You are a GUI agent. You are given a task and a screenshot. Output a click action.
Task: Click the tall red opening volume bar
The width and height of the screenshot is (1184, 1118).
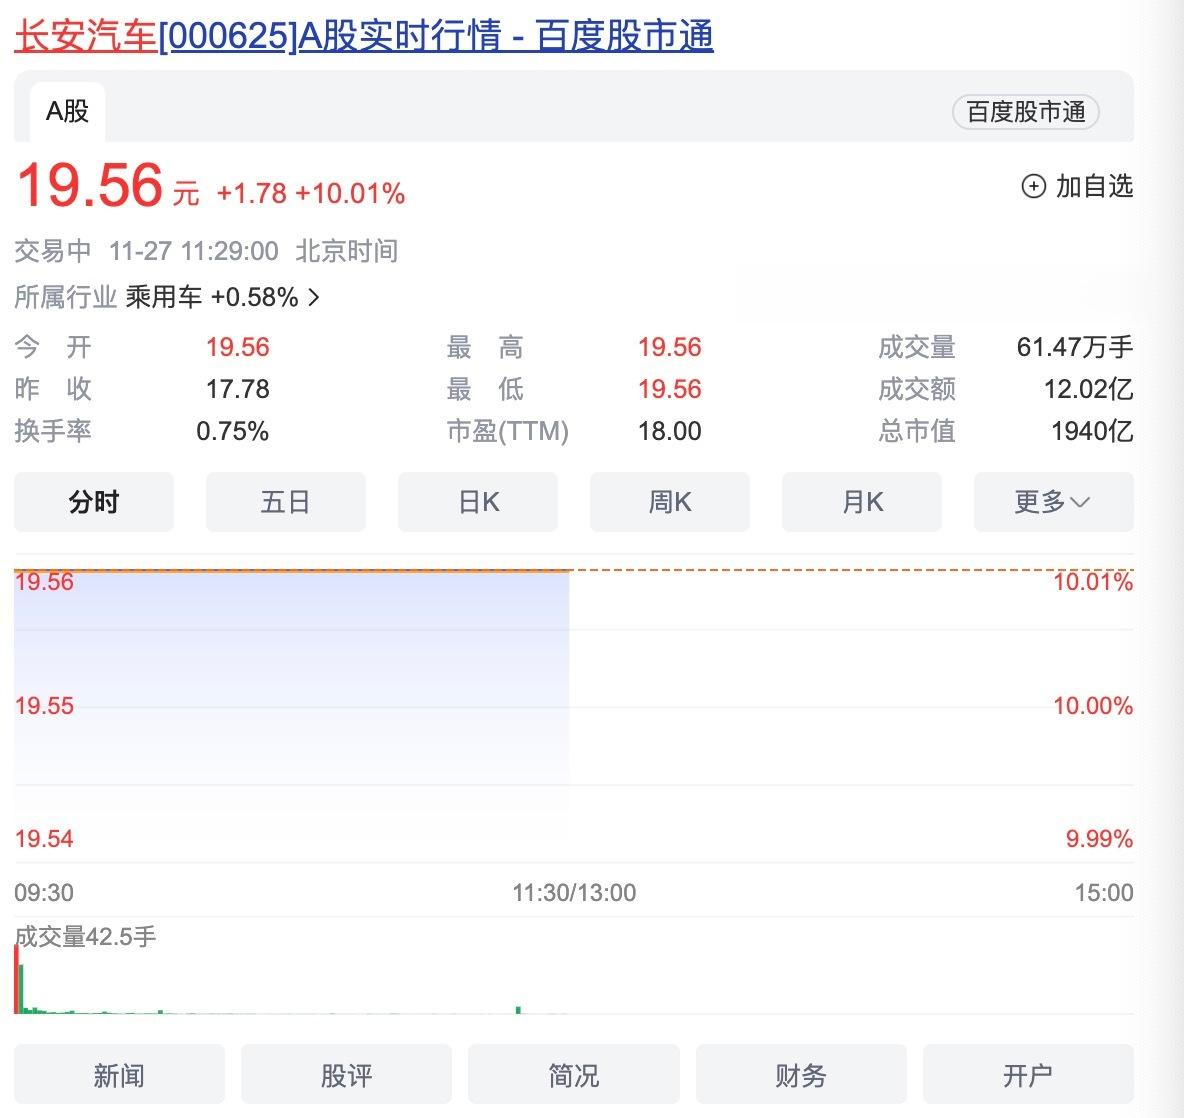17,979
